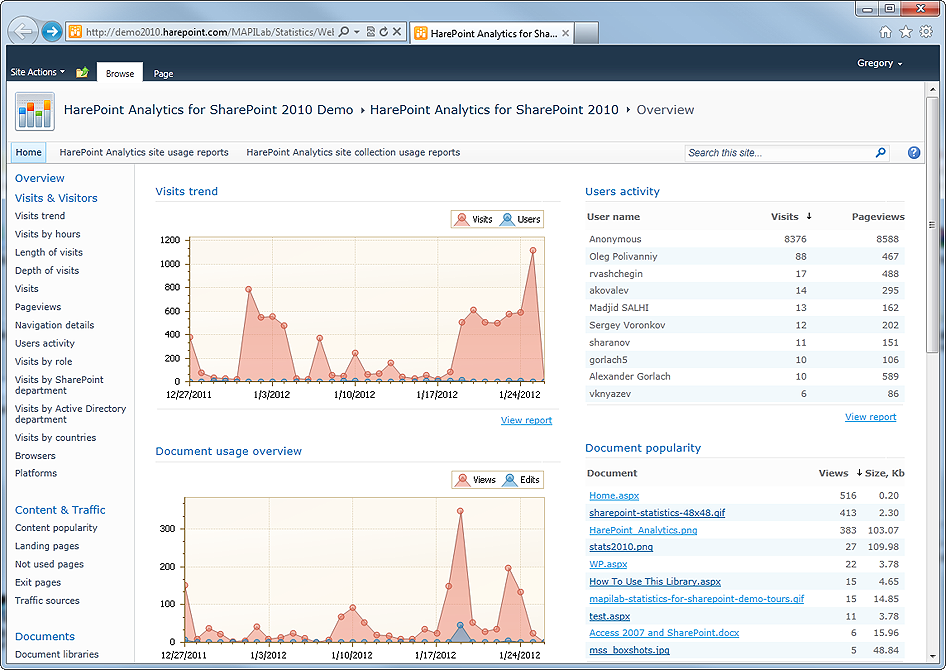Screen dimensions: 946x670
Task: Type in the Search this site field
Action: click(x=777, y=153)
